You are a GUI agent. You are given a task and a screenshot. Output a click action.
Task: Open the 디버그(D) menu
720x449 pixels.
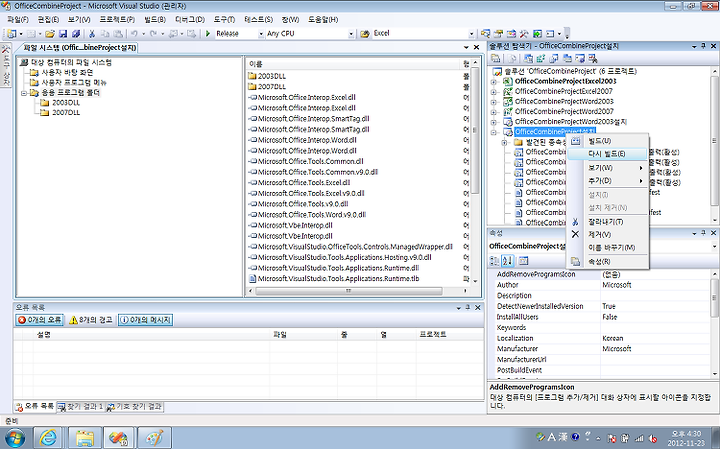click(190, 19)
